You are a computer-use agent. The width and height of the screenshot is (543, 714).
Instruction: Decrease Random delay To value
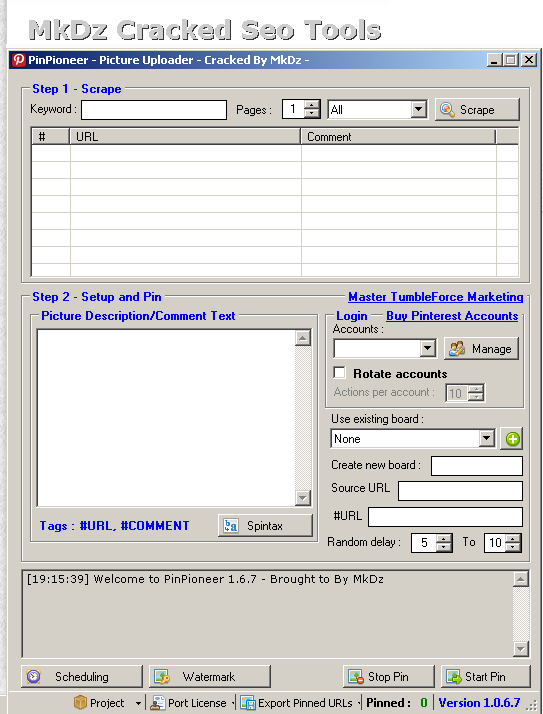click(513, 547)
